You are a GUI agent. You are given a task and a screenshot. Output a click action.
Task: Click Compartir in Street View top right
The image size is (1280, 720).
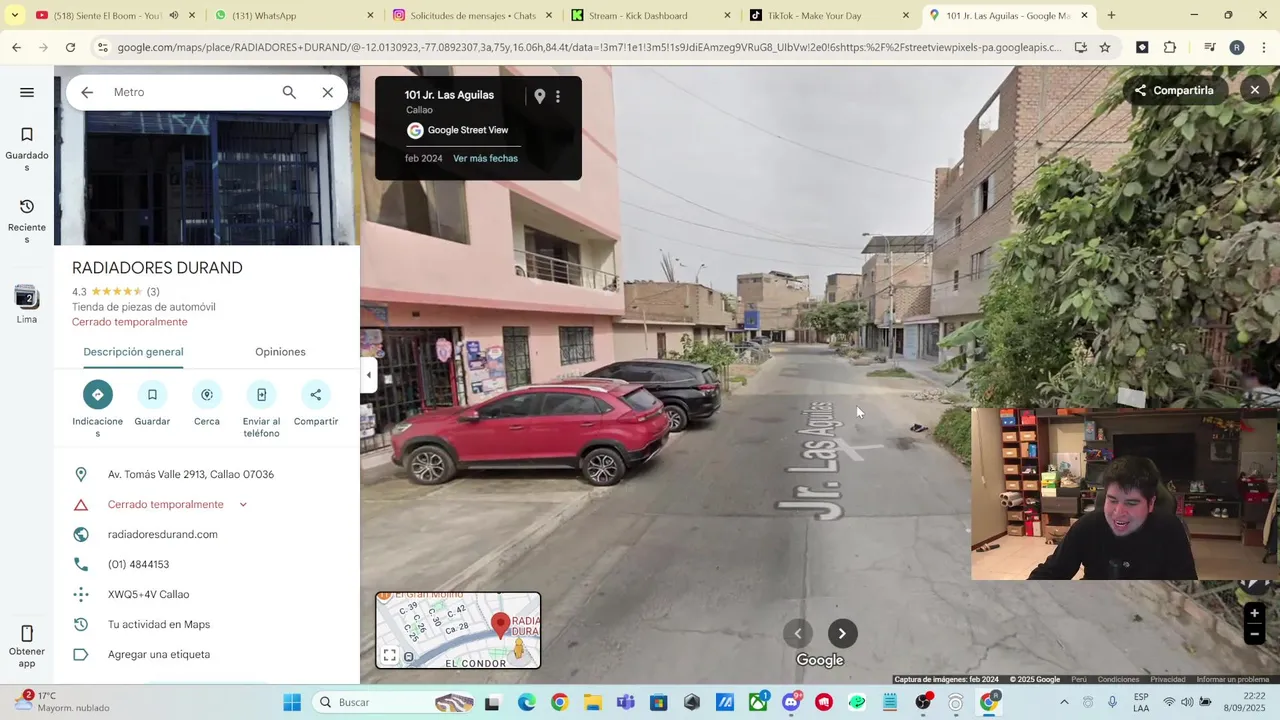click(1174, 90)
